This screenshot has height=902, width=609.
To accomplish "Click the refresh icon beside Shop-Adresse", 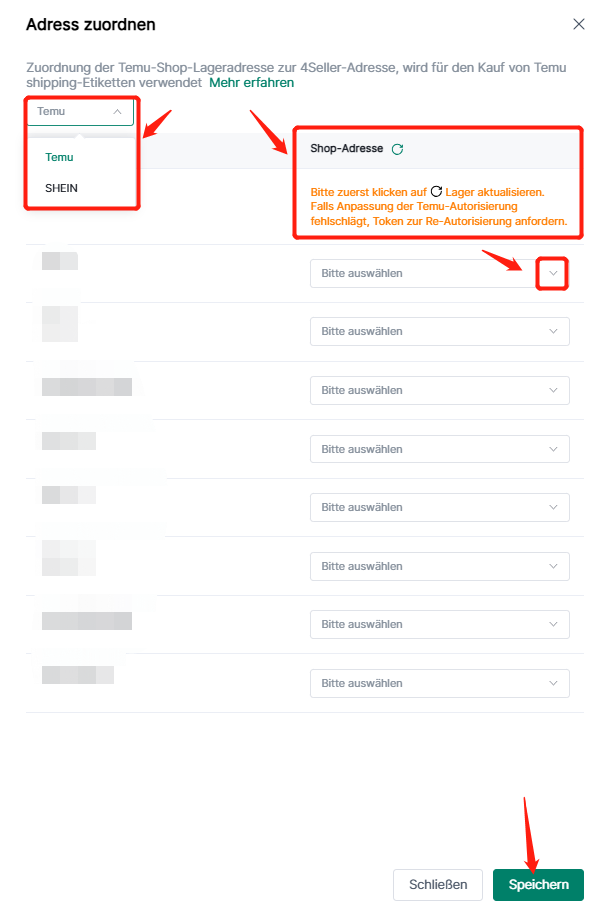I will [x=397, y=149].
